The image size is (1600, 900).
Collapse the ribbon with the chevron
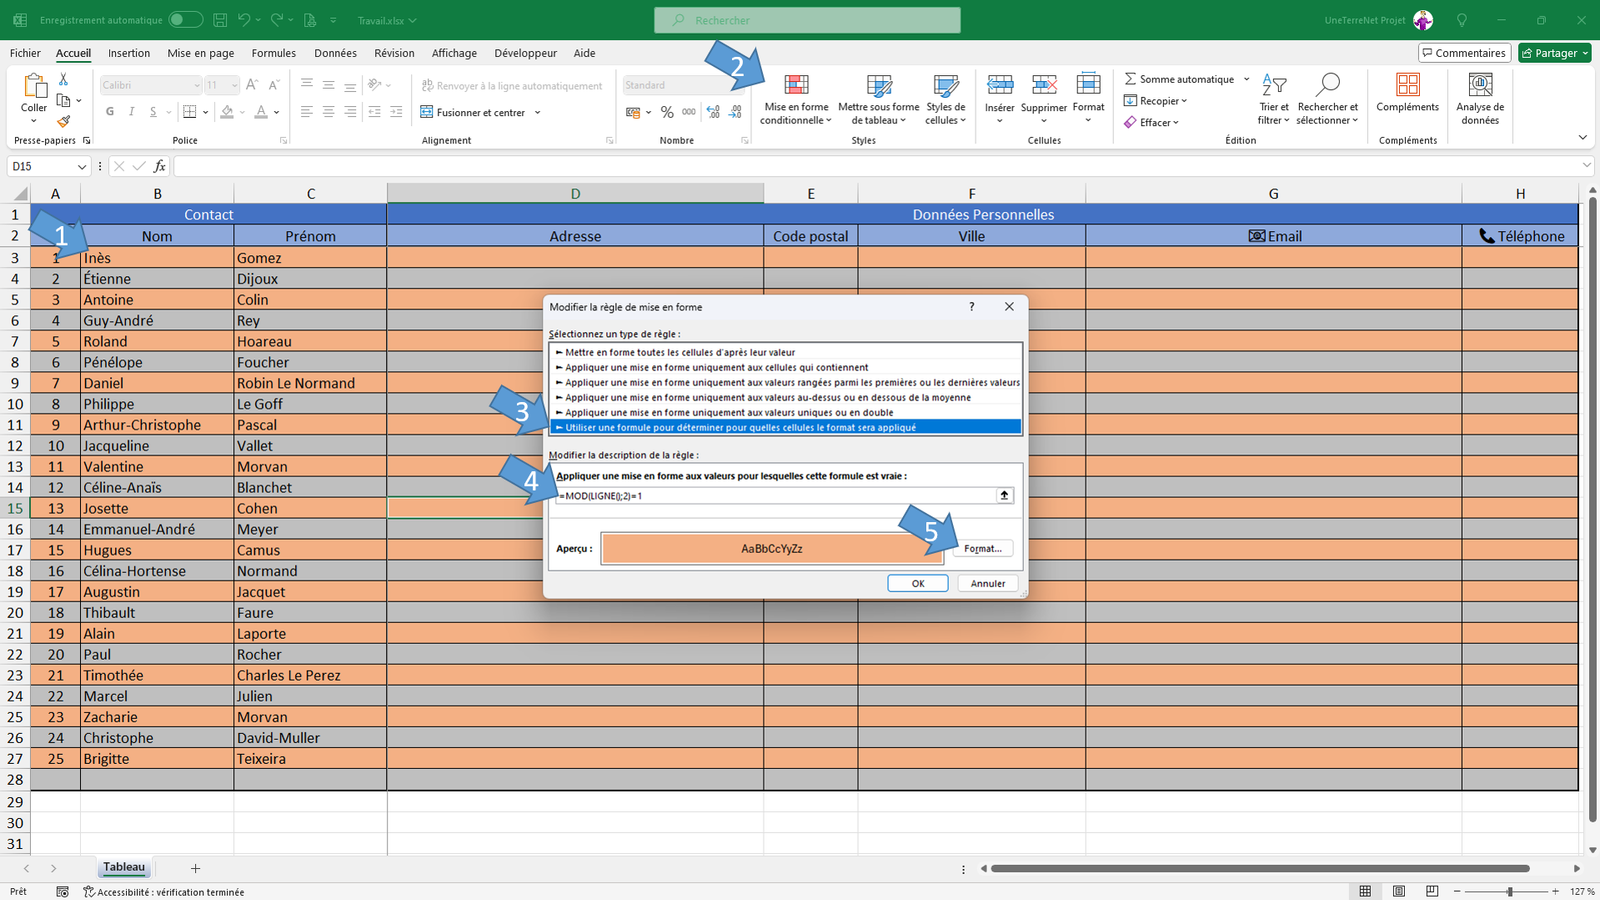pos(1583,137)
